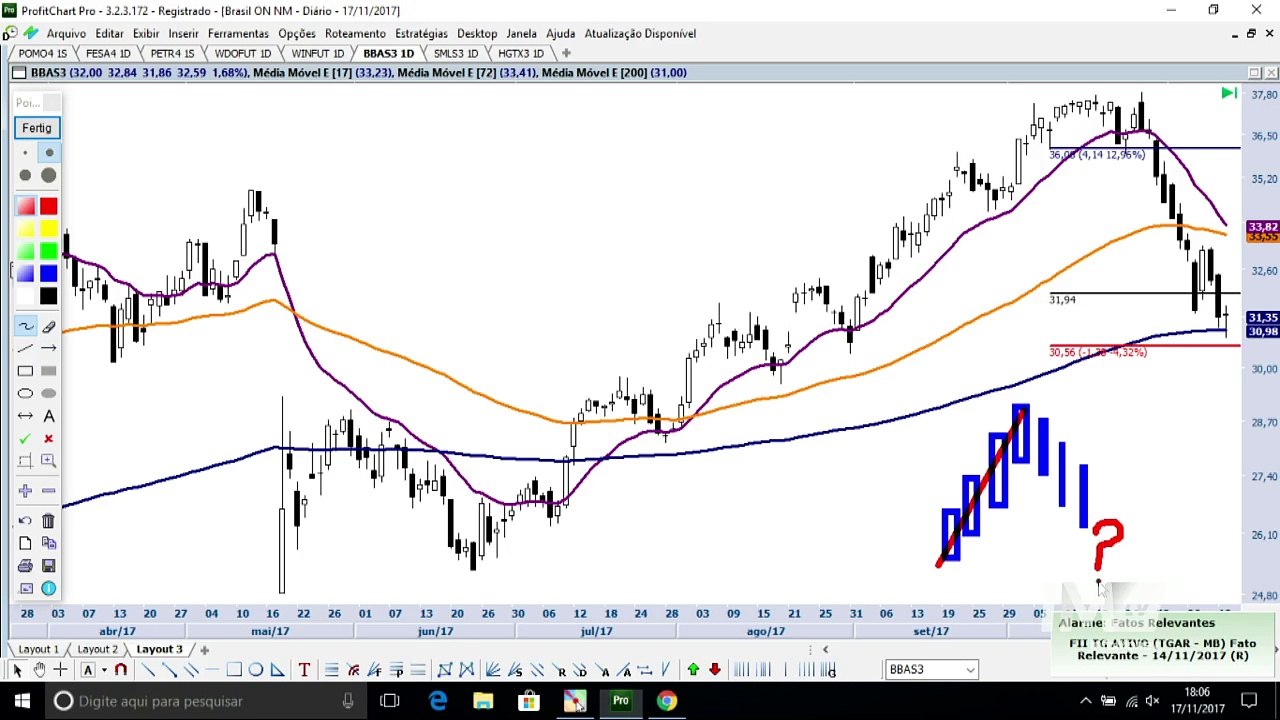Click the floppy disk save icon
The image size is (1280, 720).
[48, 566]
